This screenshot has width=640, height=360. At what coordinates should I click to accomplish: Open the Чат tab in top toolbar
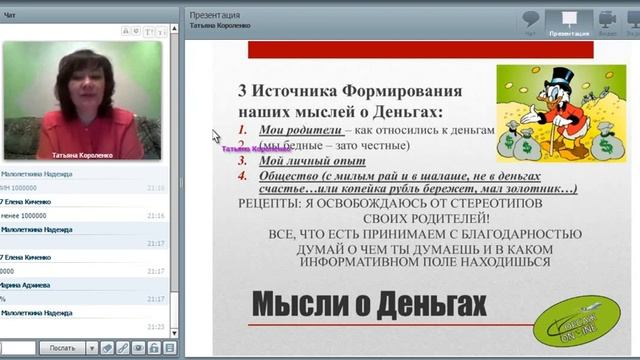coord(530,24)
